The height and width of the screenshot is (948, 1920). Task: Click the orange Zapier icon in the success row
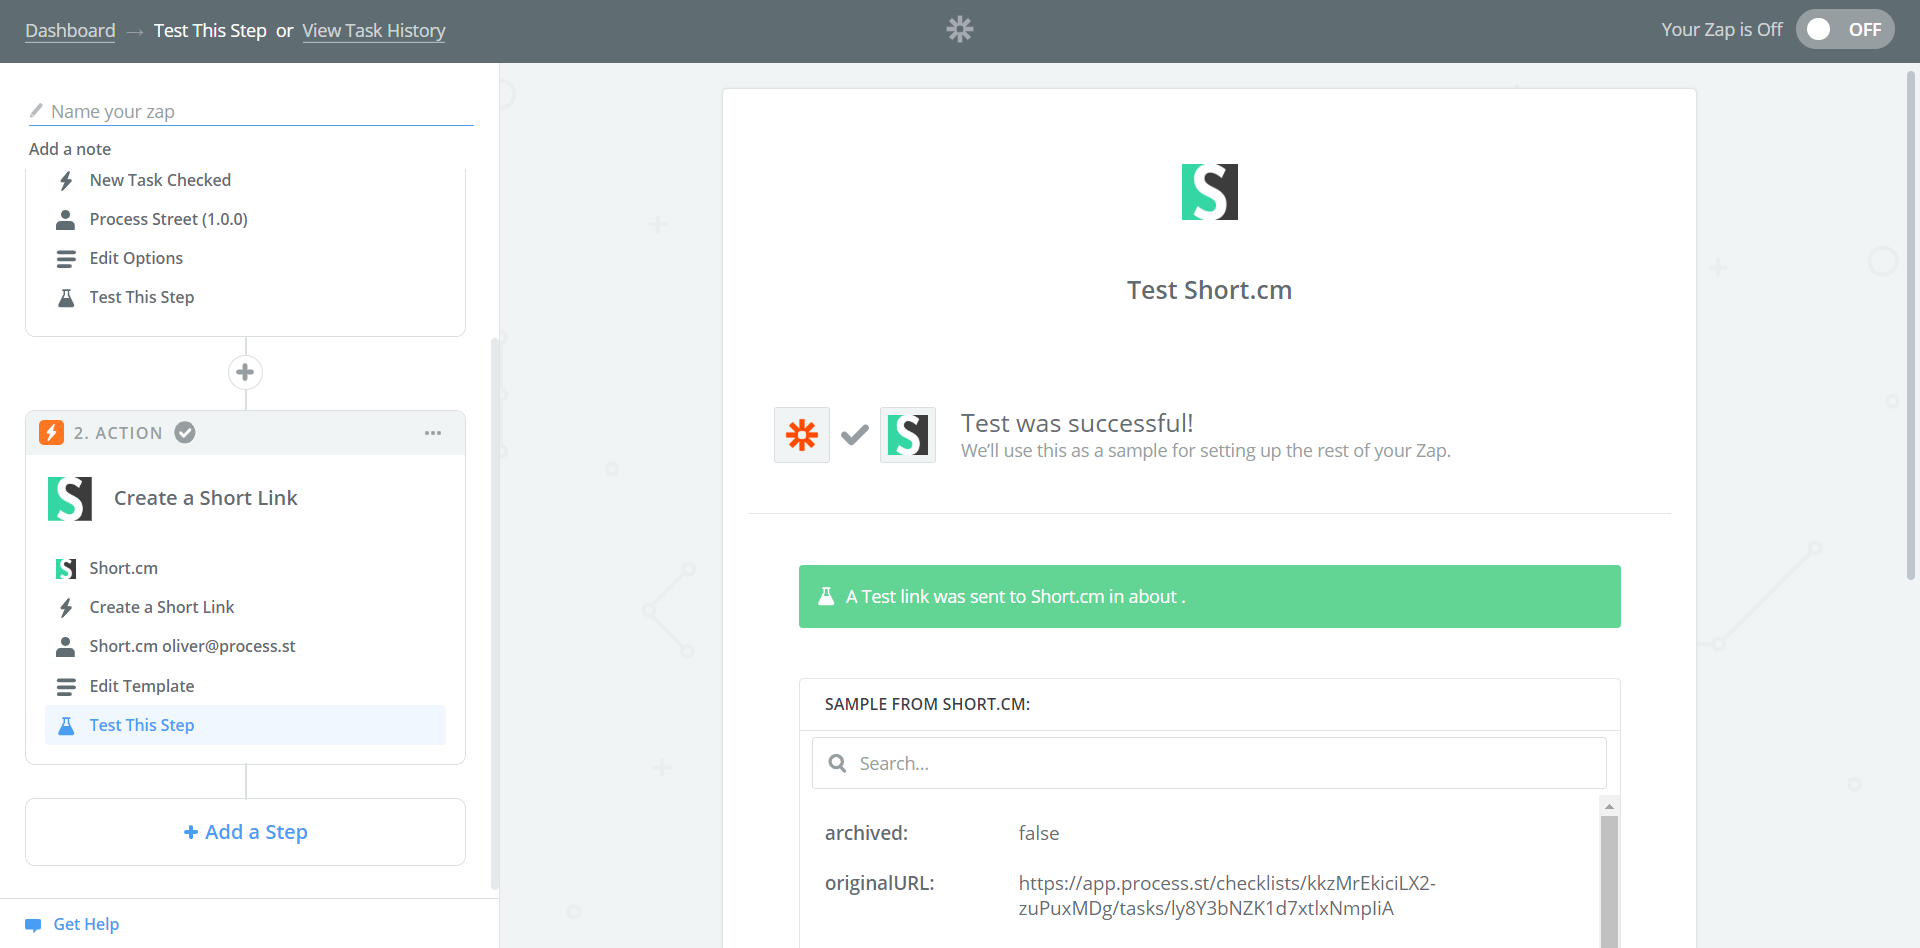(801, 434)
